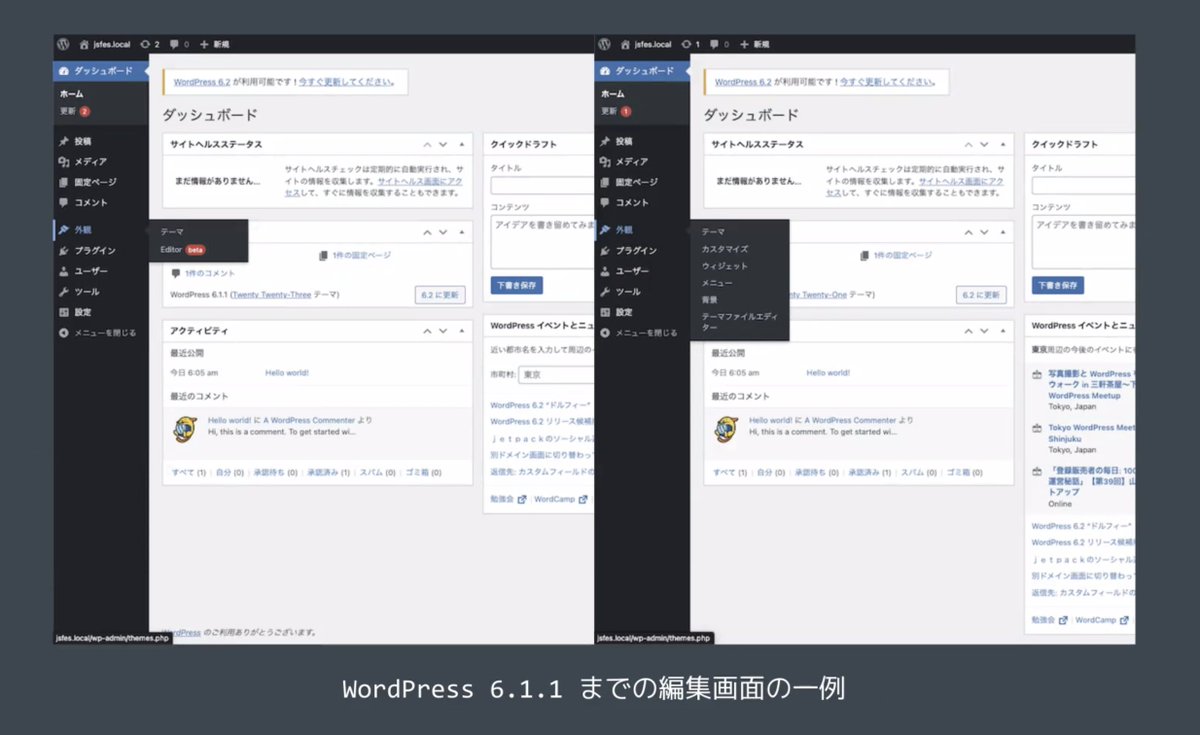
Task: Click 下書き保存 button in right dashboard
Action: pos(1058,285)
